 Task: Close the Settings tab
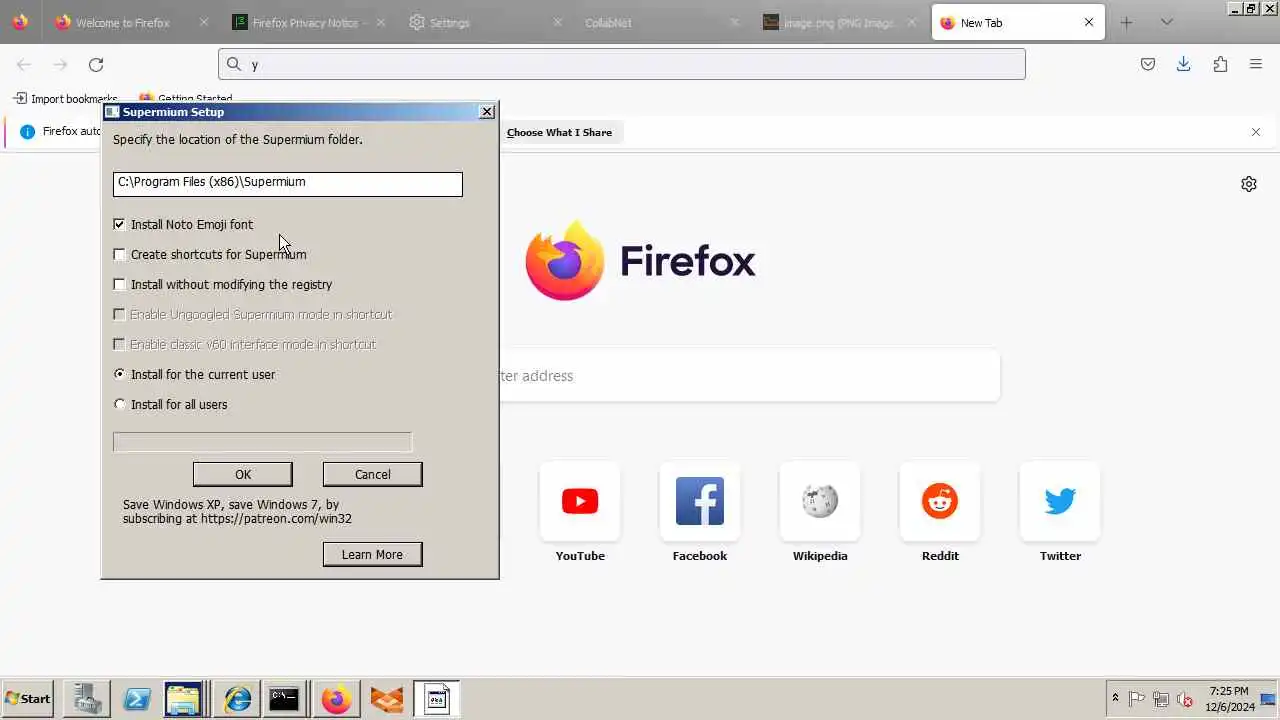click(x=558, y=22)
